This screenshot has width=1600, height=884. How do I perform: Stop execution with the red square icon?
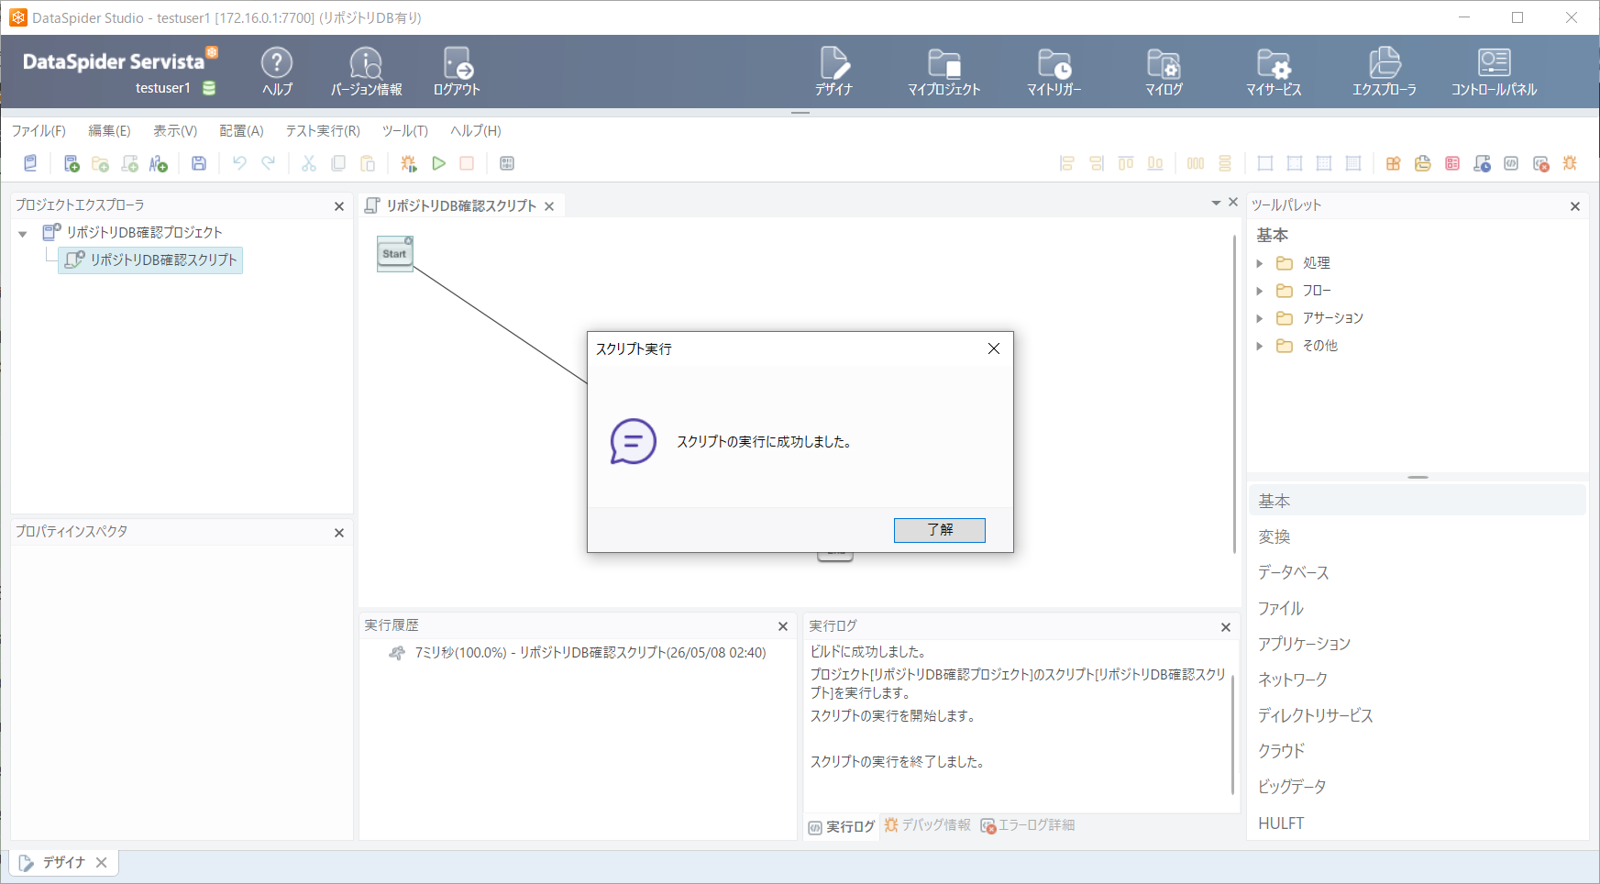click(x=467, y=163)
